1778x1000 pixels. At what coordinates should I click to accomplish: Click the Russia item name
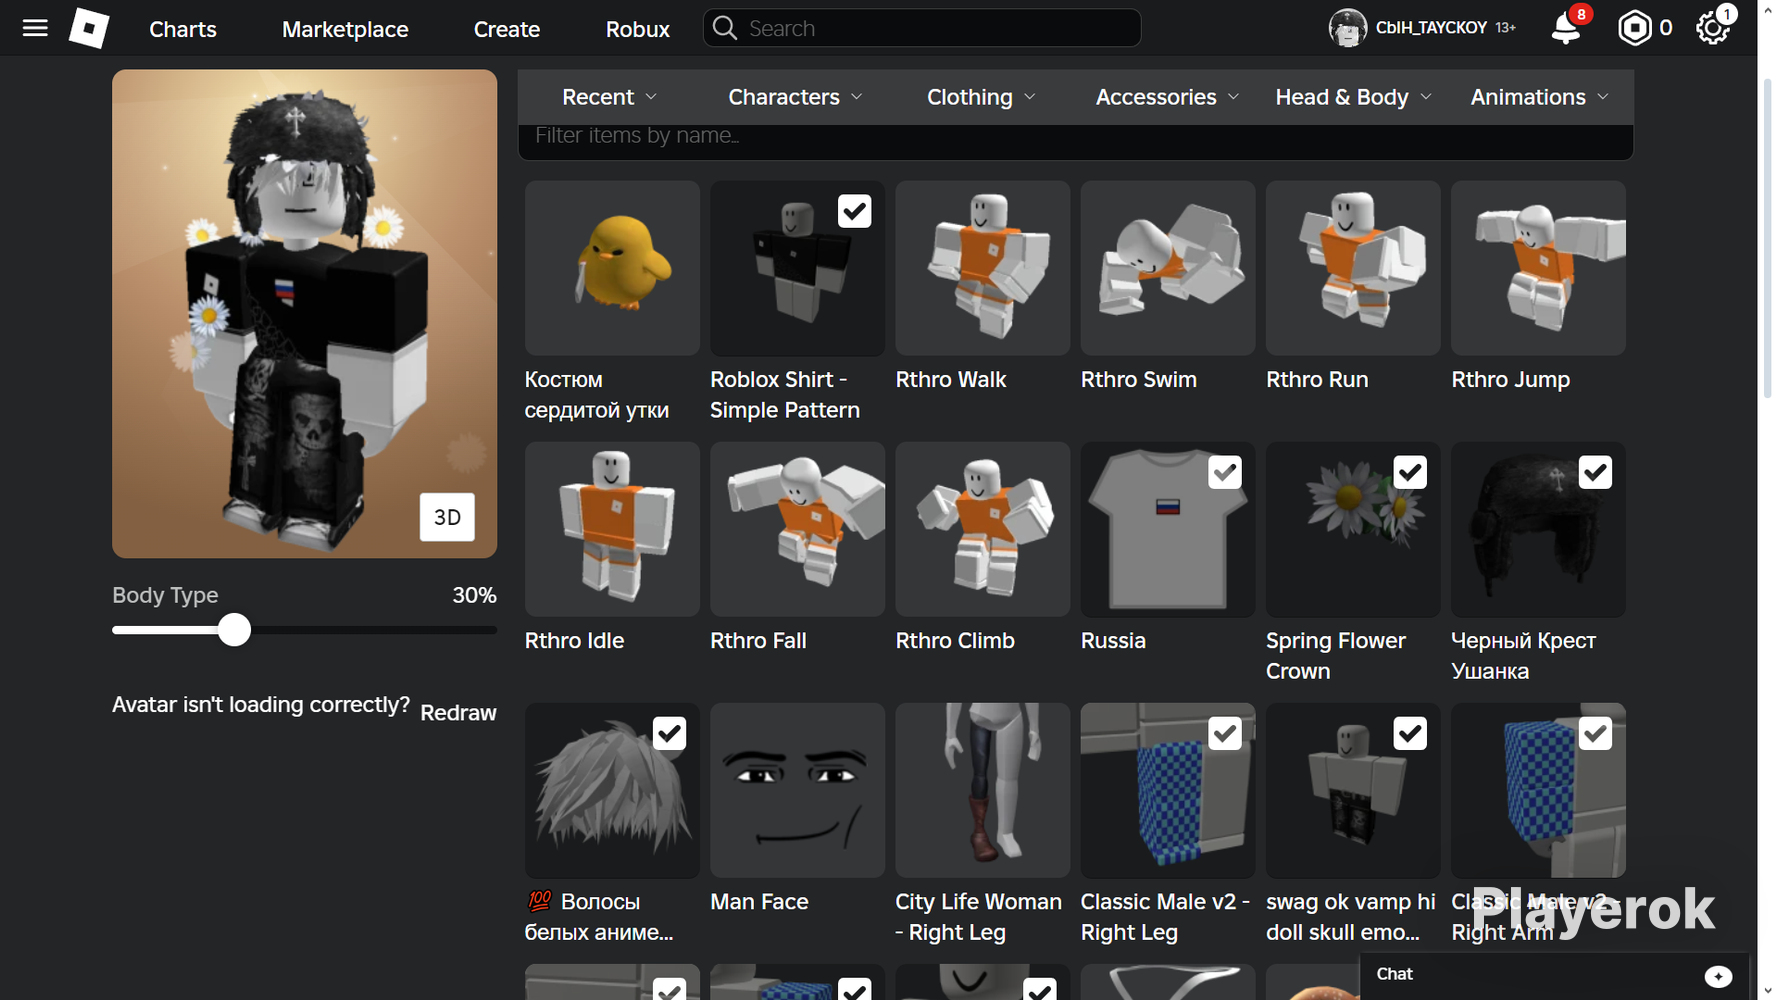pos(1113,641)
